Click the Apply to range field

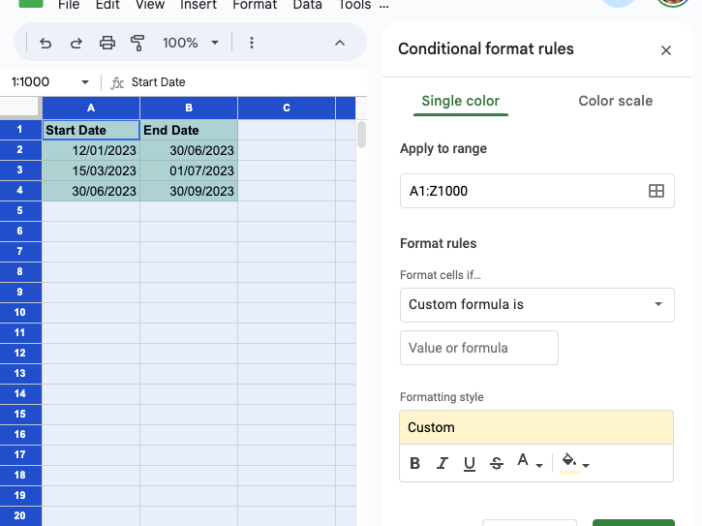point(537,191)
